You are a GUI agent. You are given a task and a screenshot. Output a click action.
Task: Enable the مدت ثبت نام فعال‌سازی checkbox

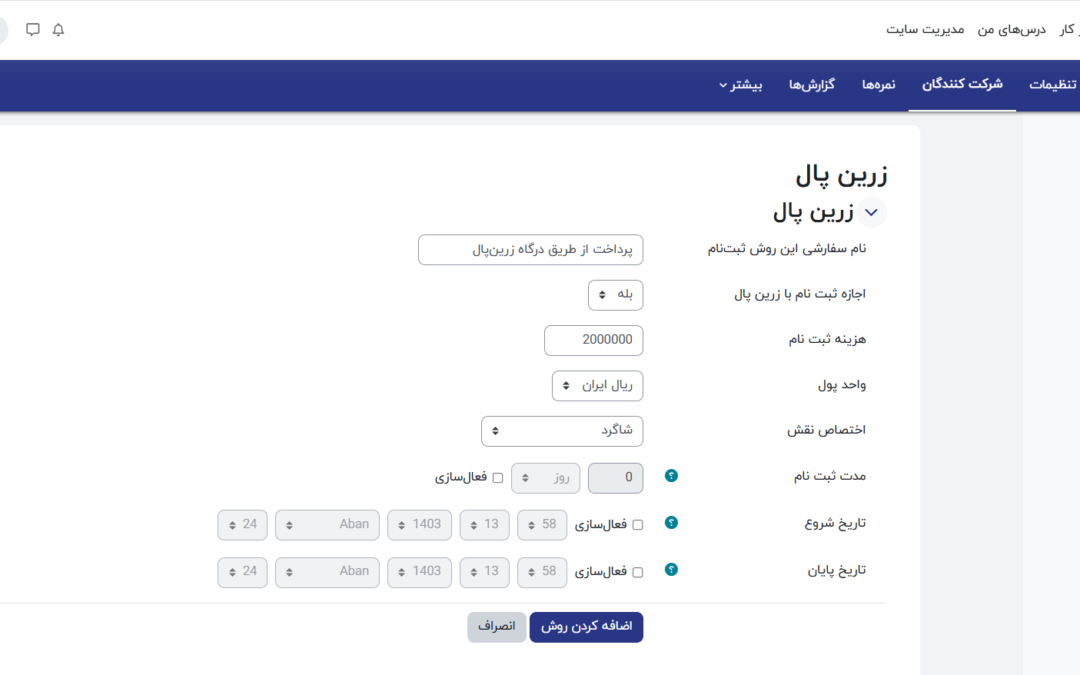pyautogui.click(x=498, y=478)
